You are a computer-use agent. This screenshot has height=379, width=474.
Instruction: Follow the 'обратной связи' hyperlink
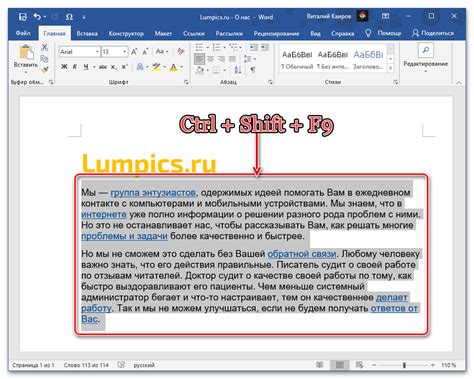[302, 254]
